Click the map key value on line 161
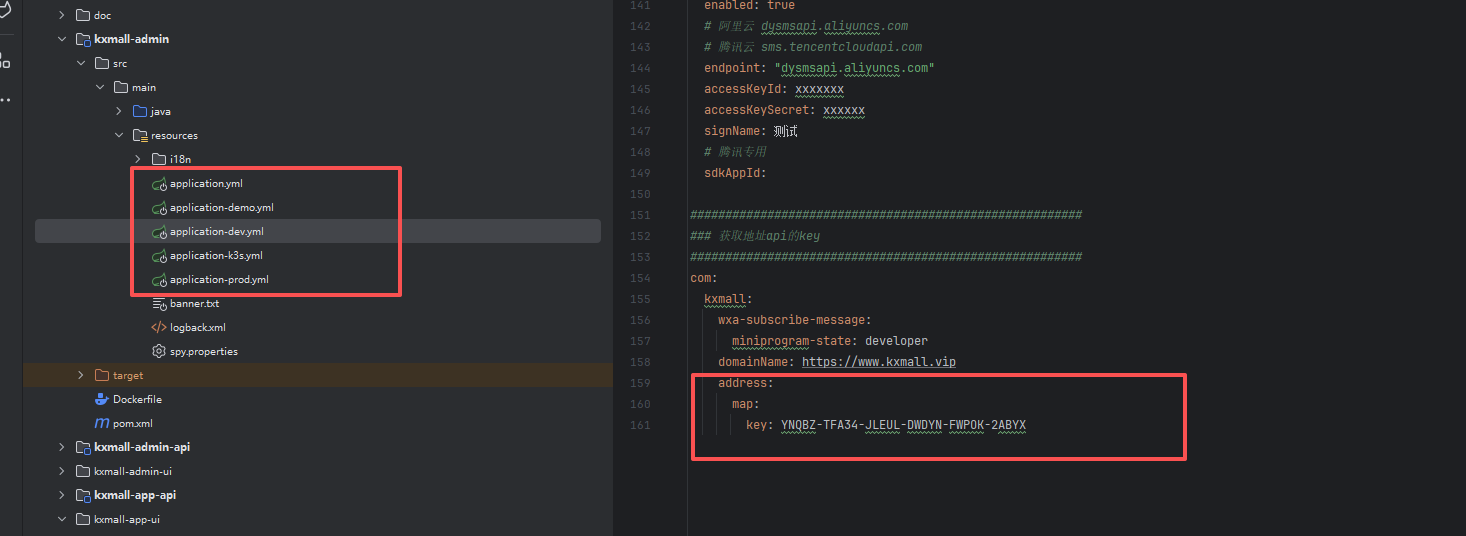The height and width of the screenshot is (536, 1466). [x=903, y=425]
